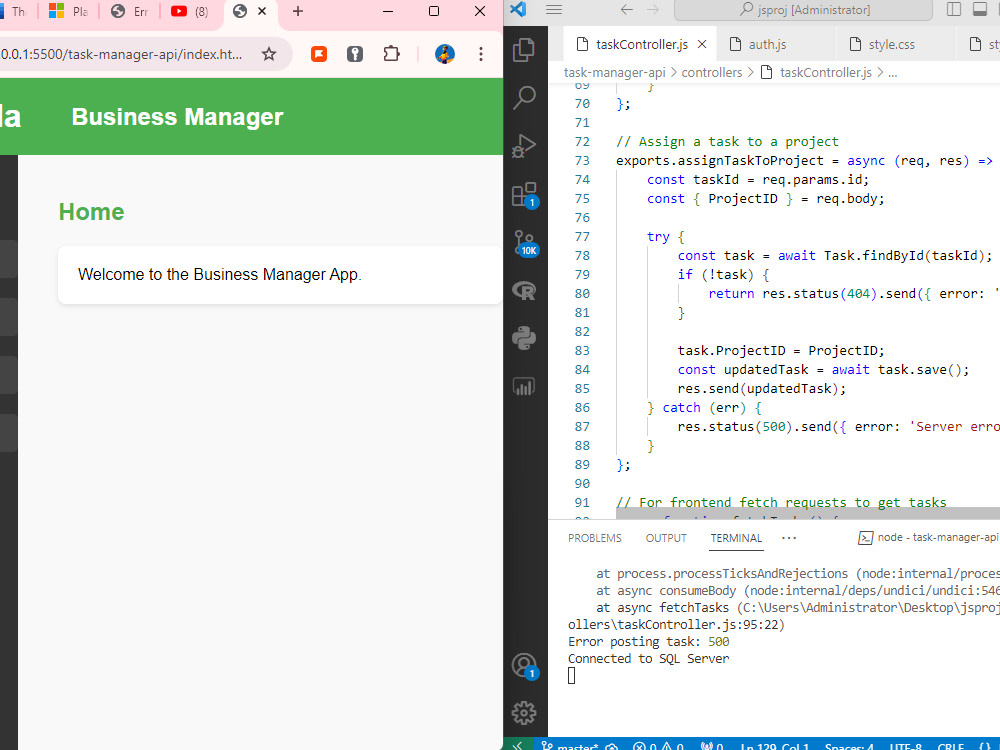
Task: Open errors and warnings count in status bar
Action: click(658, 746)
